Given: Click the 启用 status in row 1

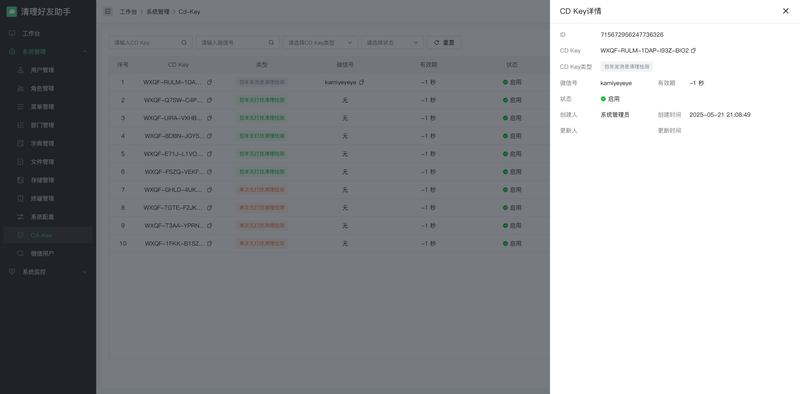Looking at the screenshot, I should (x=512, y=82).
